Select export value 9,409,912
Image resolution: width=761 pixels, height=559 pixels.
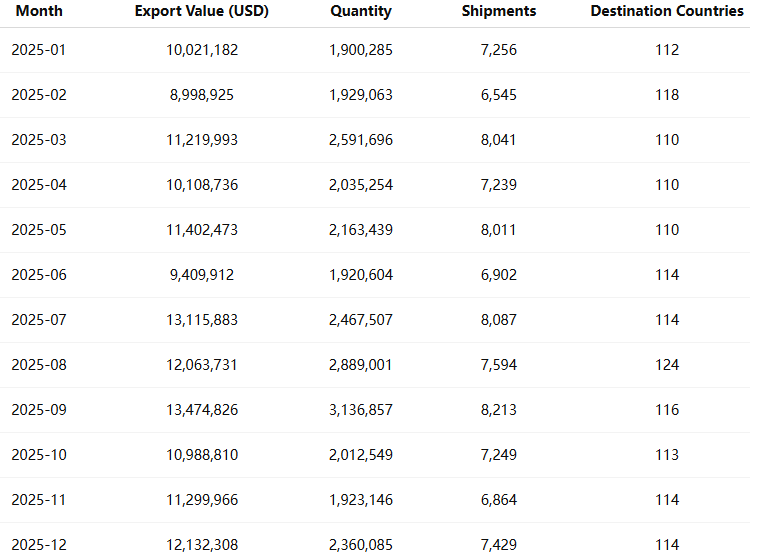tap(202, 275)
